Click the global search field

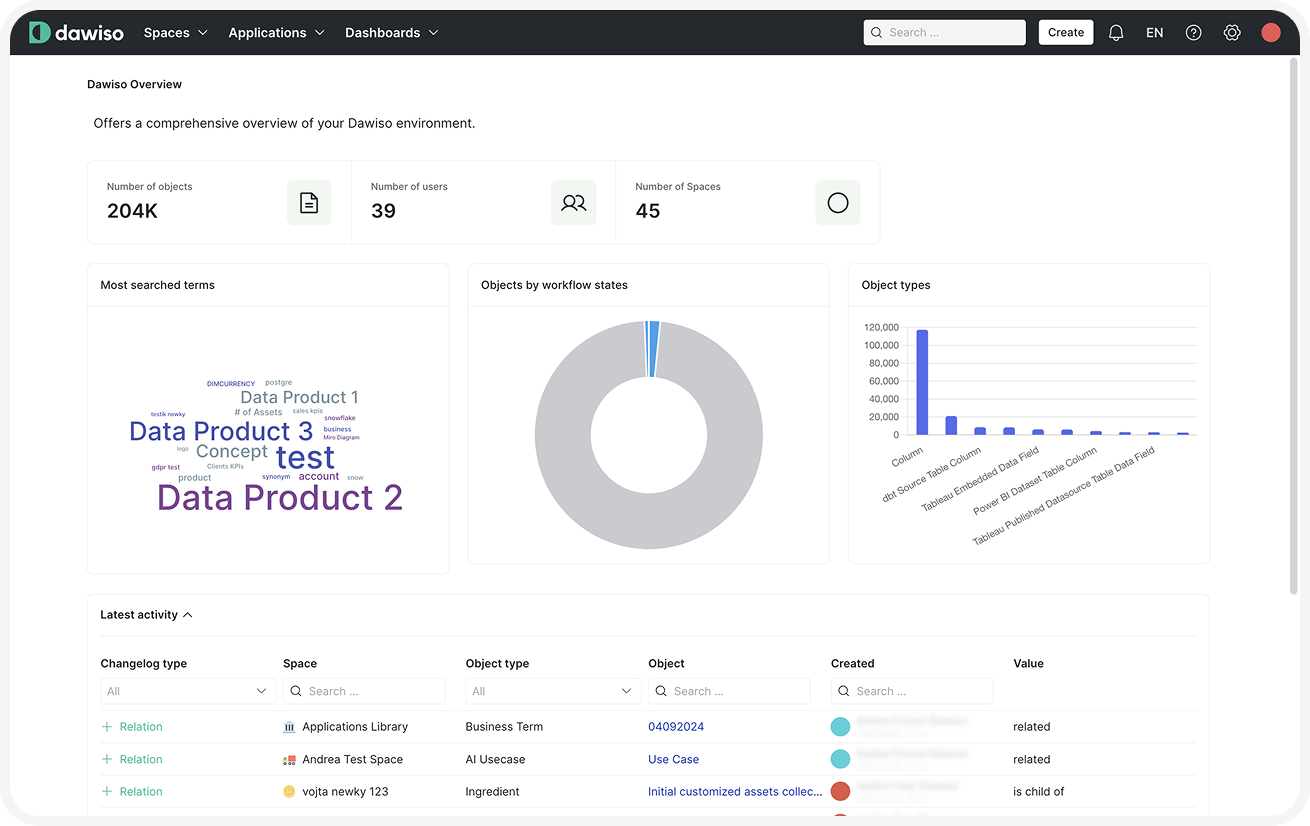pos(944,32)
